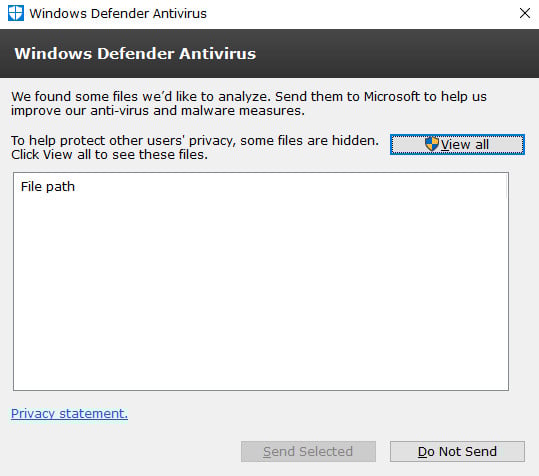
Task: Click the Send Selected button
Action: (x=308, y=451)
